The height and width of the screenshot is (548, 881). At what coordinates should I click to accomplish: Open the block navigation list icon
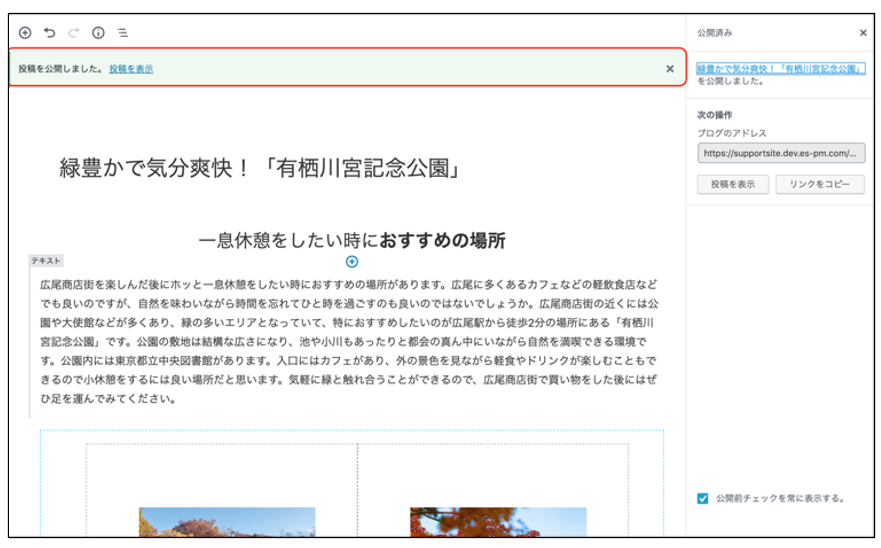point(123,33)
